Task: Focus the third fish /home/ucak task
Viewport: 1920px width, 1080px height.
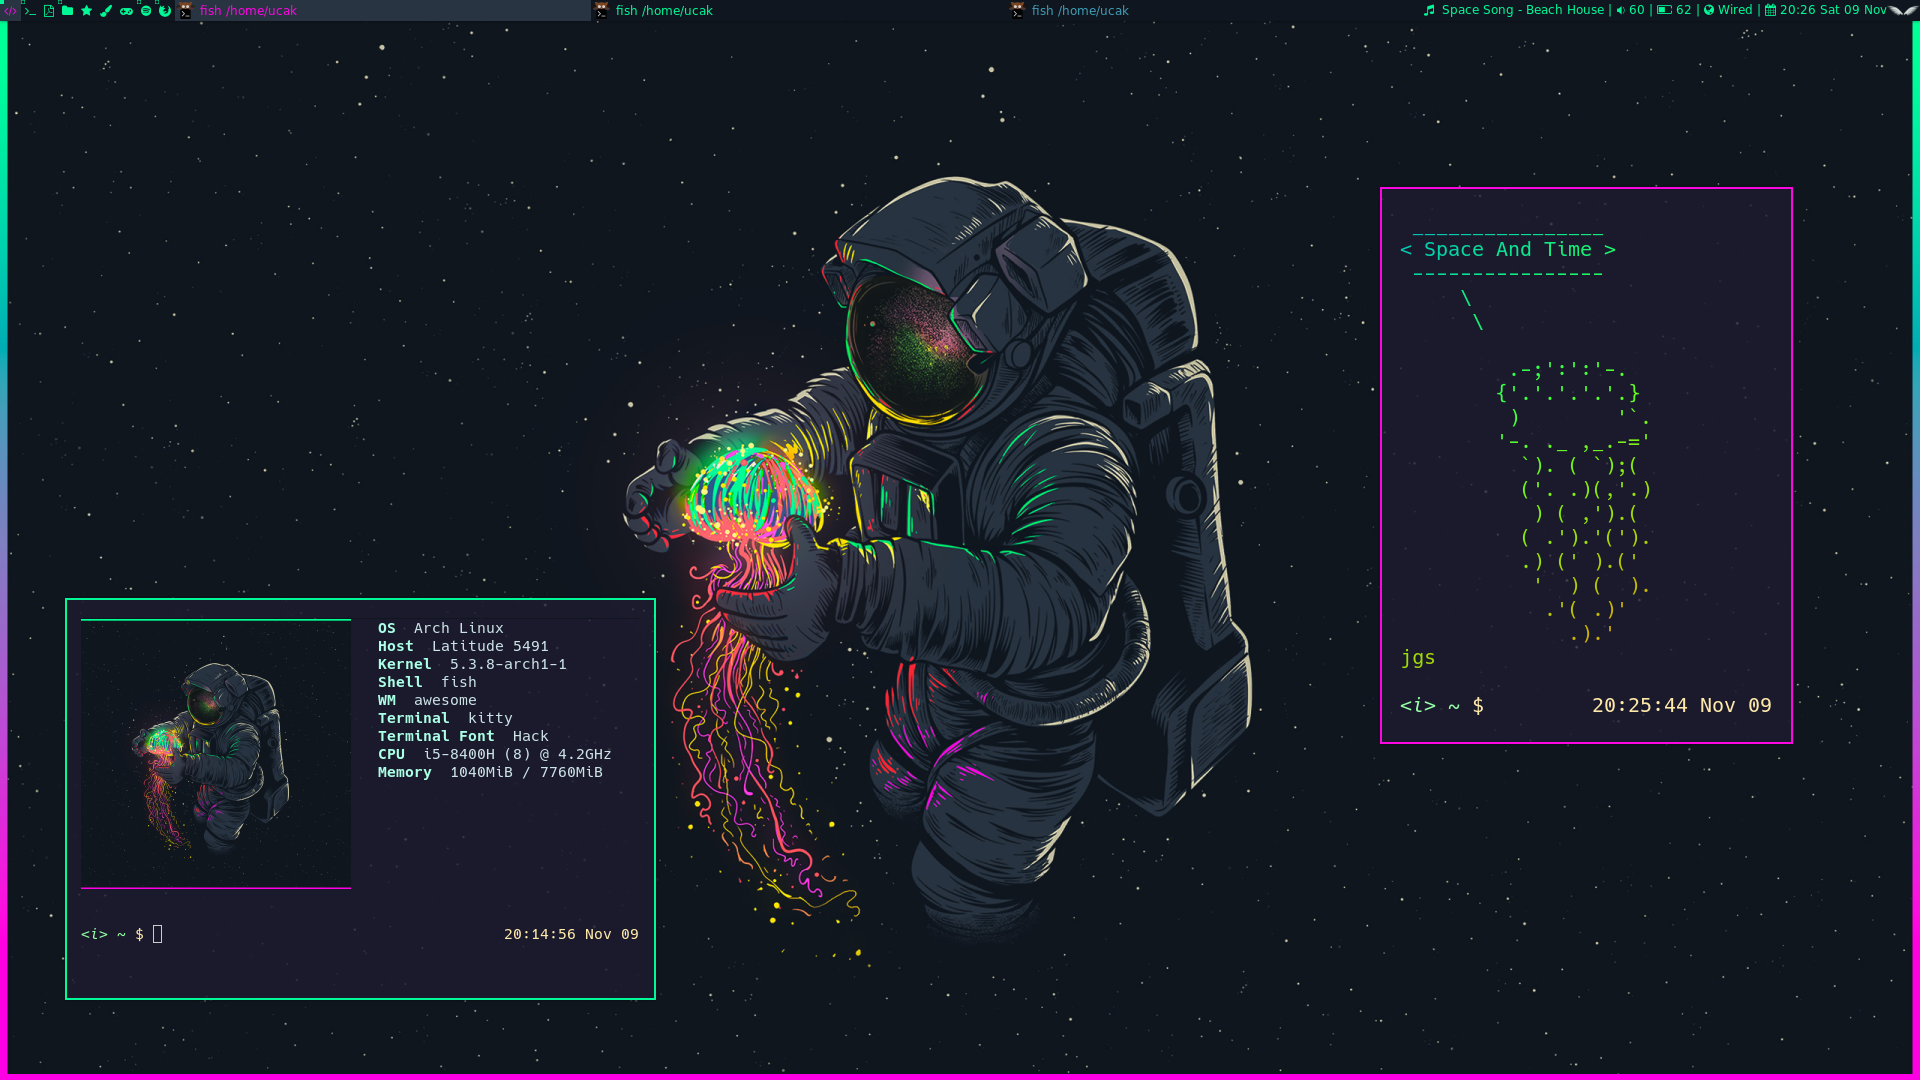Action: click(x=1215, y=10)
